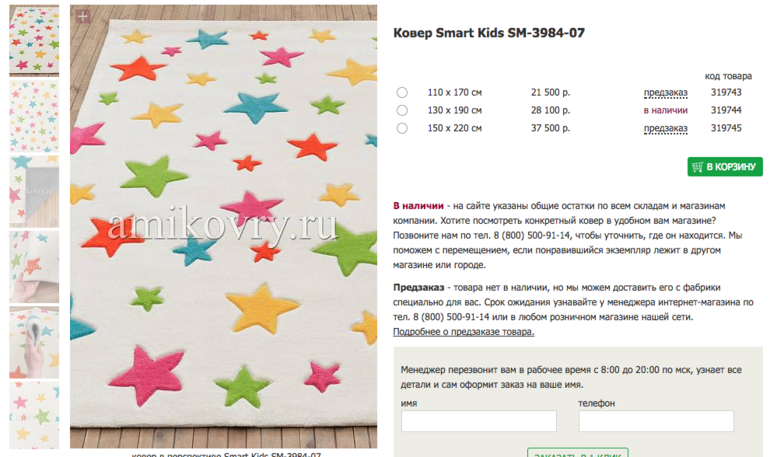Viewport: 770px width, 457px height.
Task: Open sixth thumbnail with star close-up
Action: [34, 415]
